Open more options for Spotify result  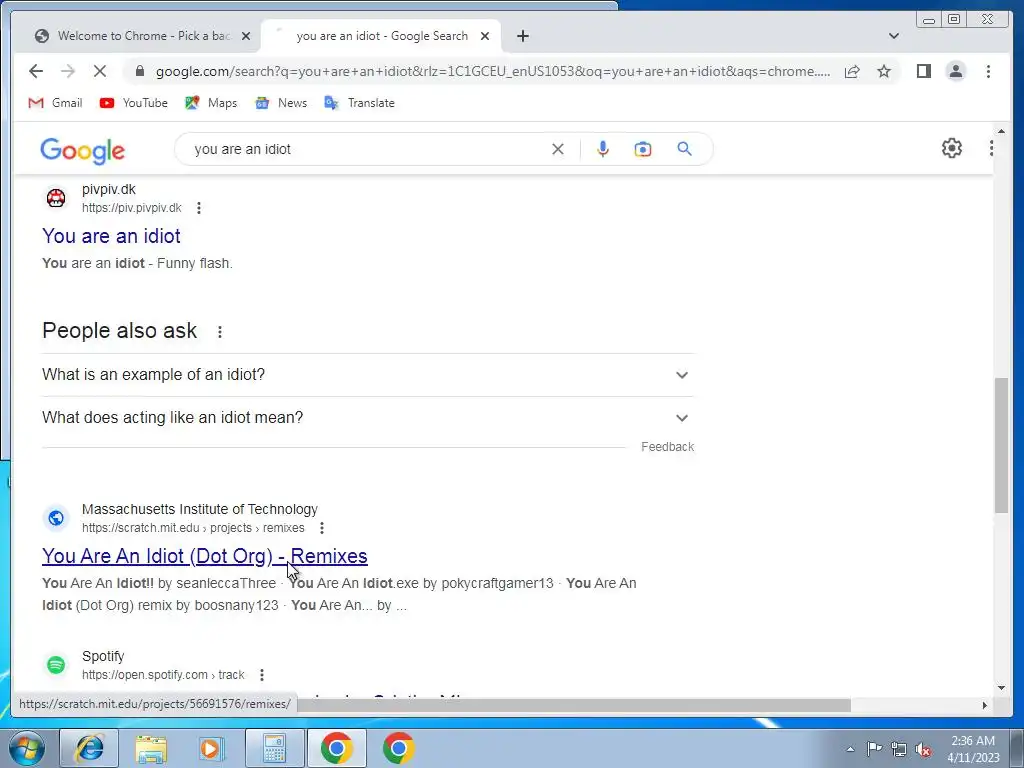tap(261, 675)
